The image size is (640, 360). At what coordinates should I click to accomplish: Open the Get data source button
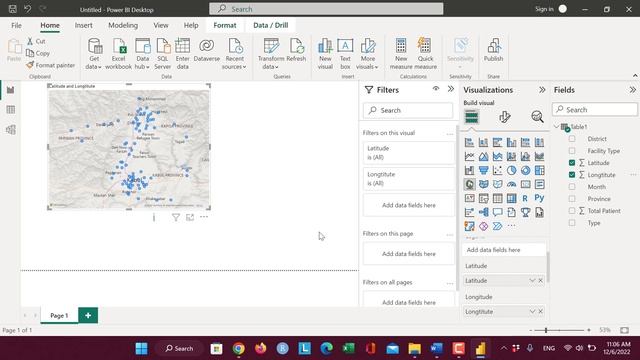(94, 54)
